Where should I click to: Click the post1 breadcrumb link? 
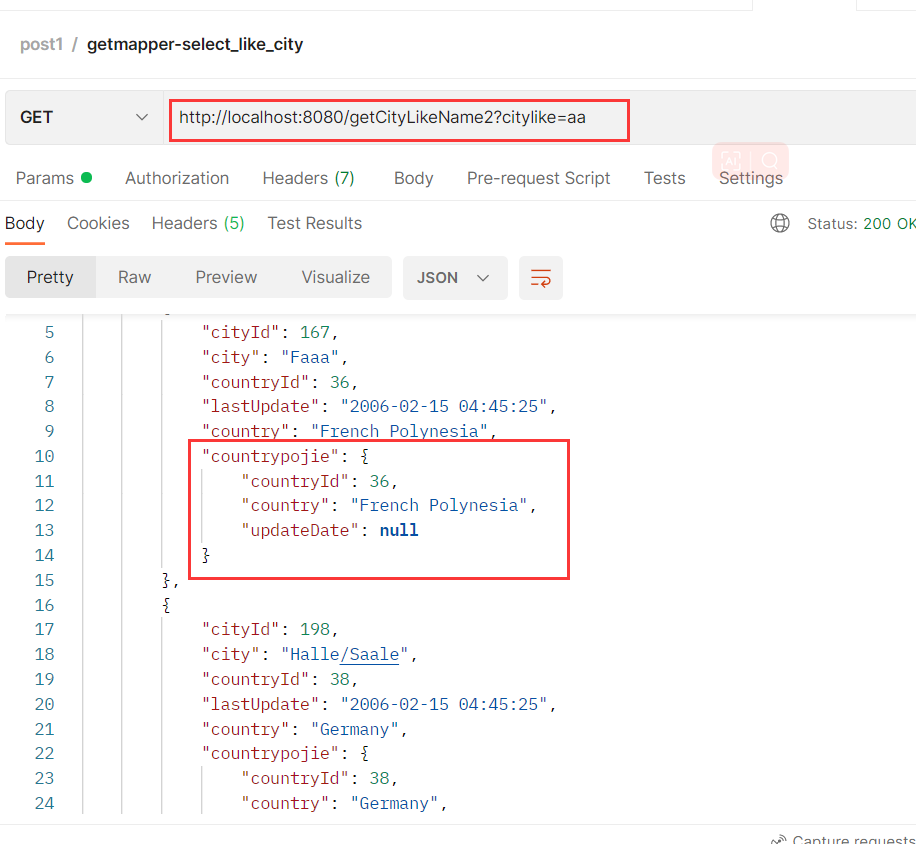[41, 44]
